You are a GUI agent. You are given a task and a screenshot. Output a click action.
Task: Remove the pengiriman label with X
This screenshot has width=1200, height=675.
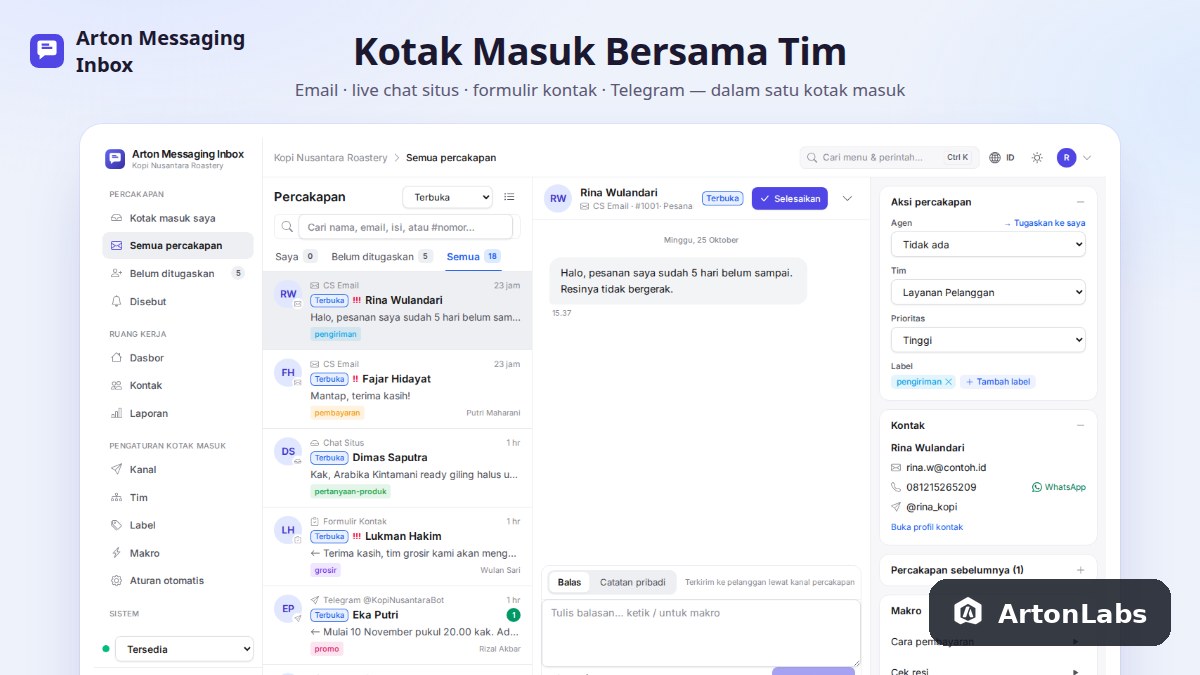click(949, 382)
